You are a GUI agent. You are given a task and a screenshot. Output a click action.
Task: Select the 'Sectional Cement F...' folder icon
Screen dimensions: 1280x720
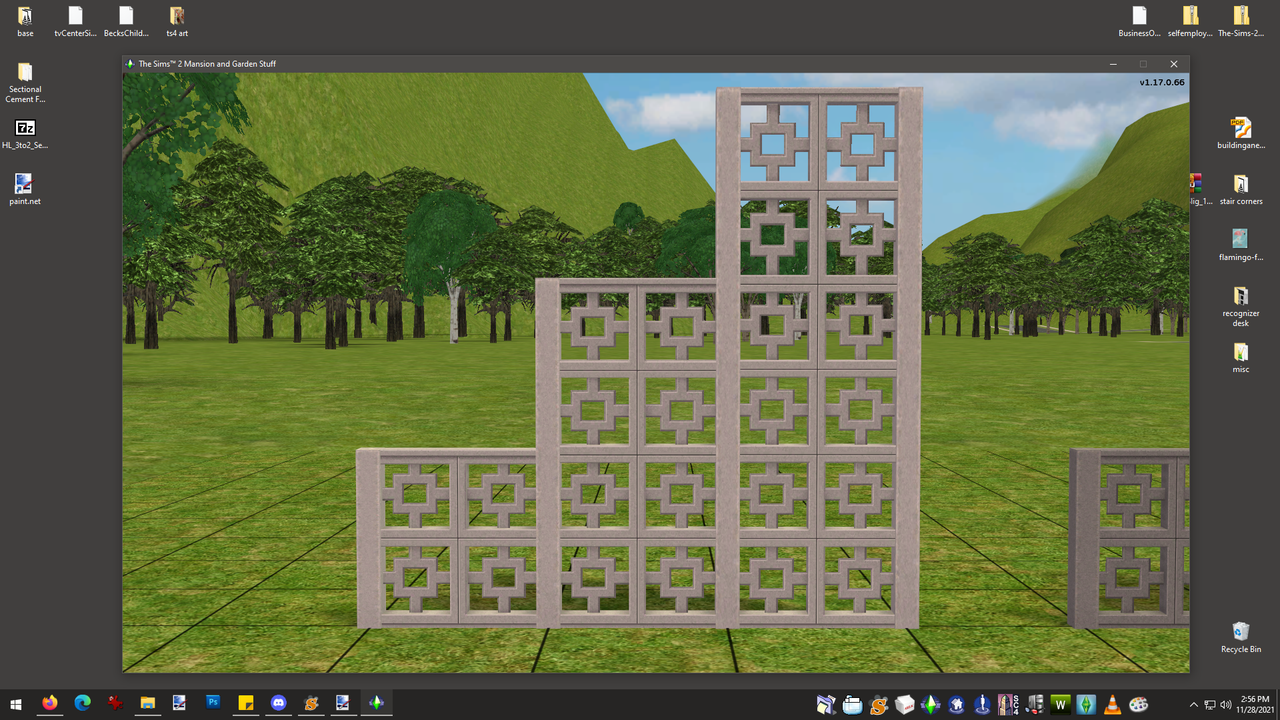pyautogui.click(x=25, y=83)
